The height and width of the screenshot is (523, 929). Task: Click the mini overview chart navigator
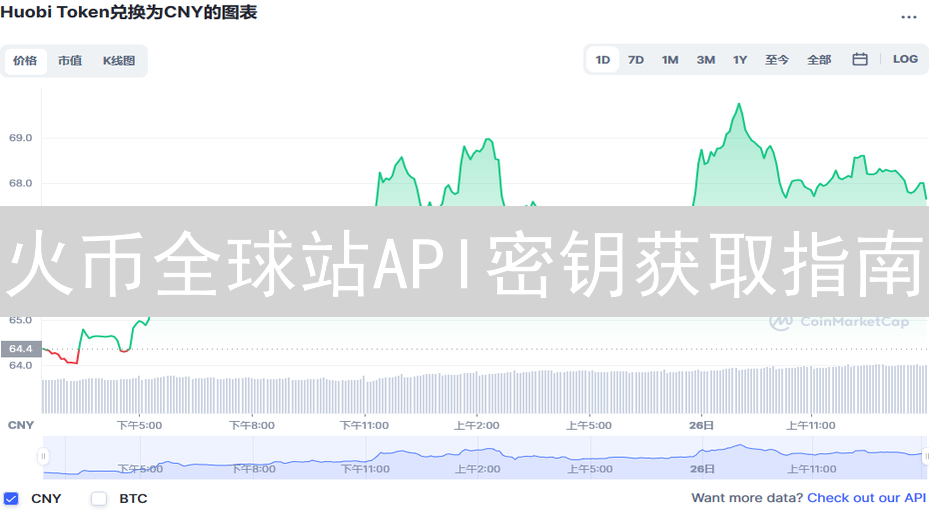point(483,457)
